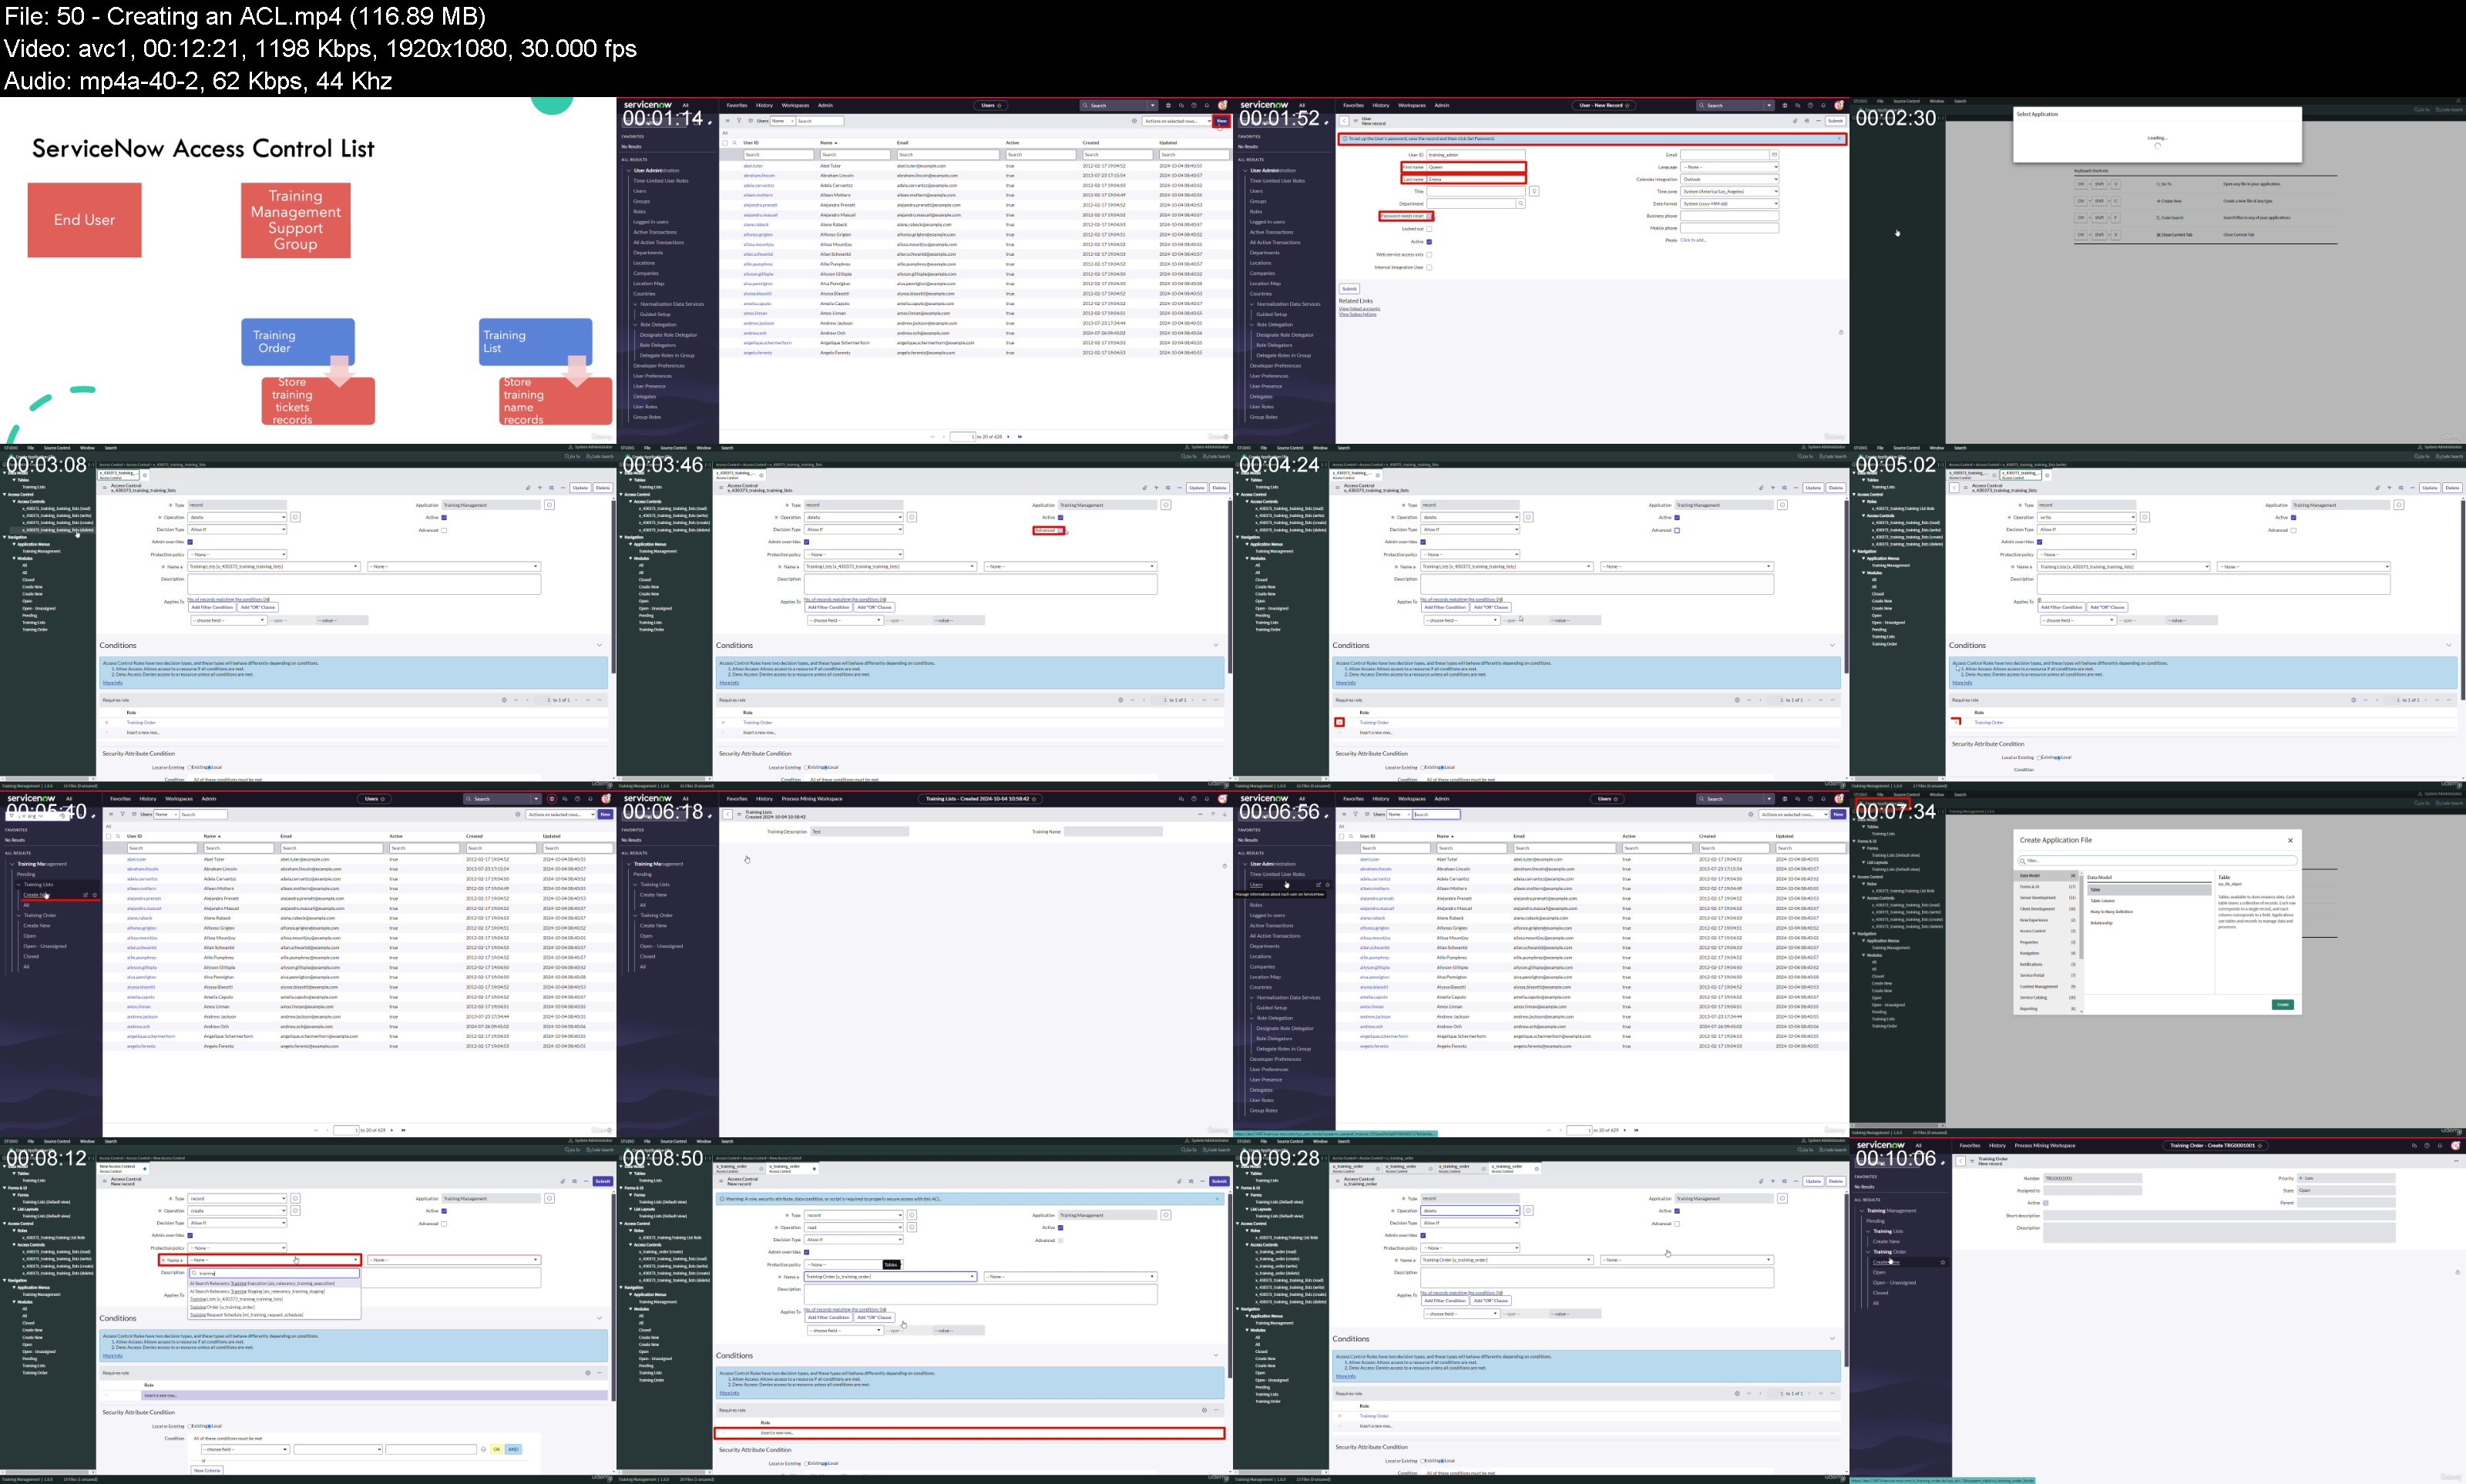Open Operation dropdown in 00:03:08 frame

tap(238, 517)
